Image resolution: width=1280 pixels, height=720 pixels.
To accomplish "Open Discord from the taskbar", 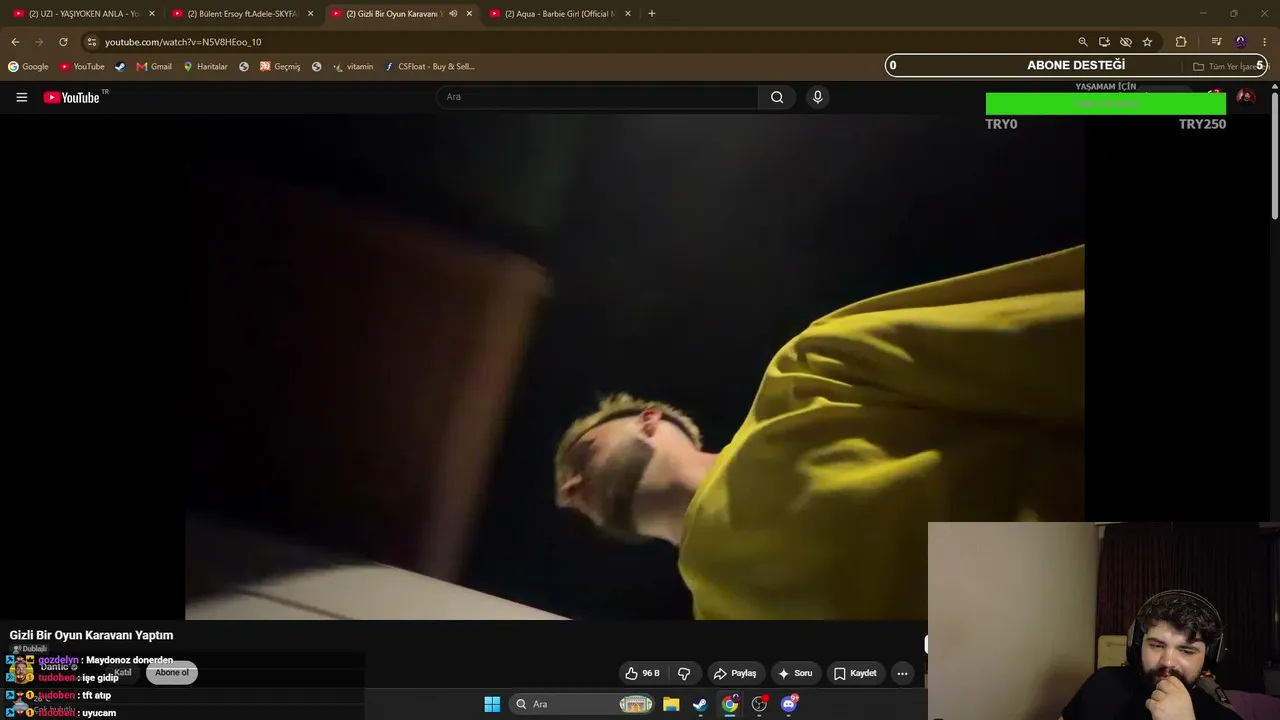I will coord(789,704).
